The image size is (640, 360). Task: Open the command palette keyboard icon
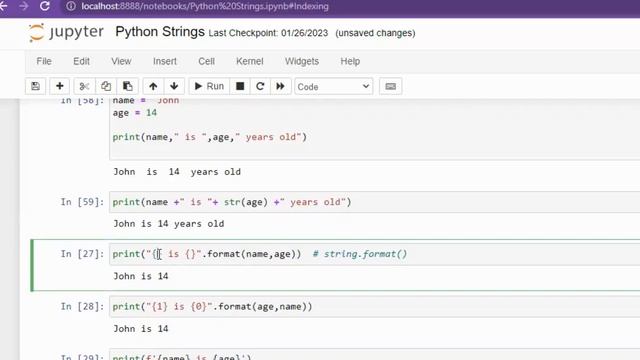click(391, 86)
